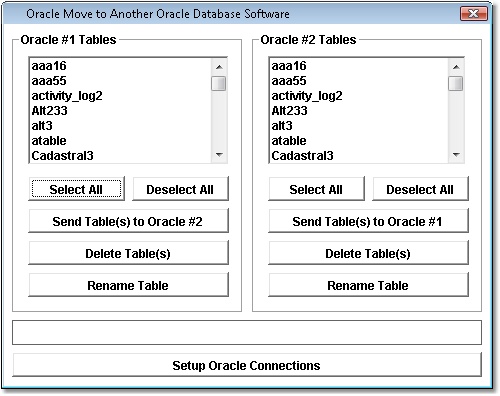Image resolution: width=500 pixels, height=396 pixels.
Task: Click the empty status field above Setup button
Action: (x=247, y=333)
